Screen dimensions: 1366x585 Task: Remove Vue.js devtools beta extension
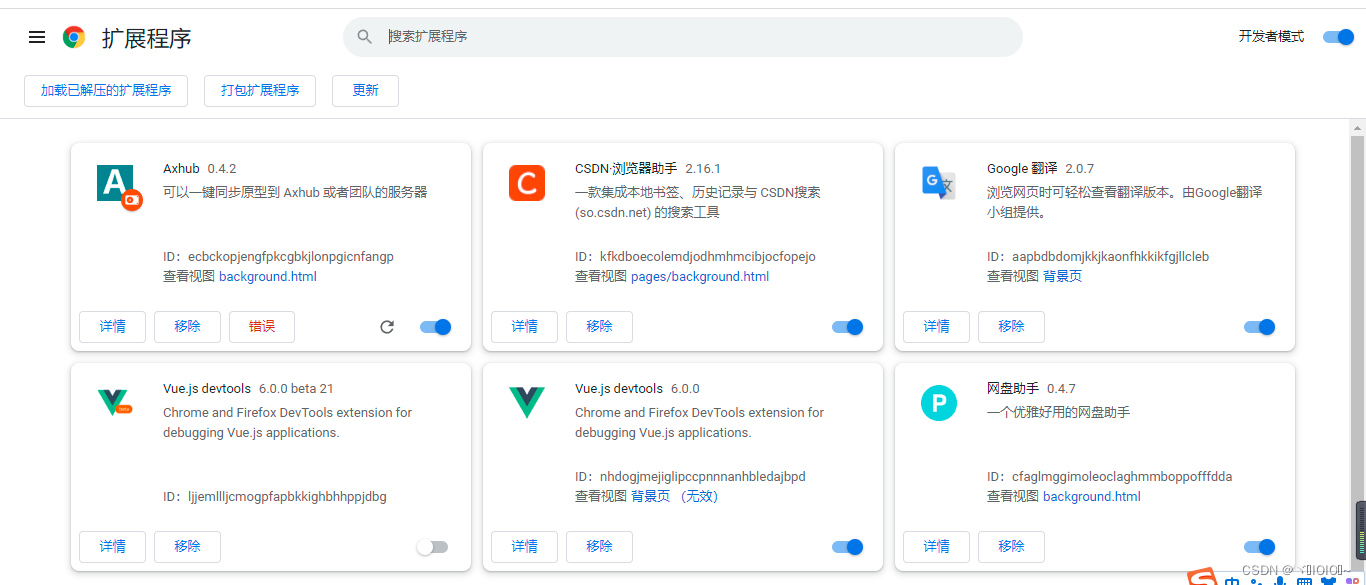click(x=187, y=547)
